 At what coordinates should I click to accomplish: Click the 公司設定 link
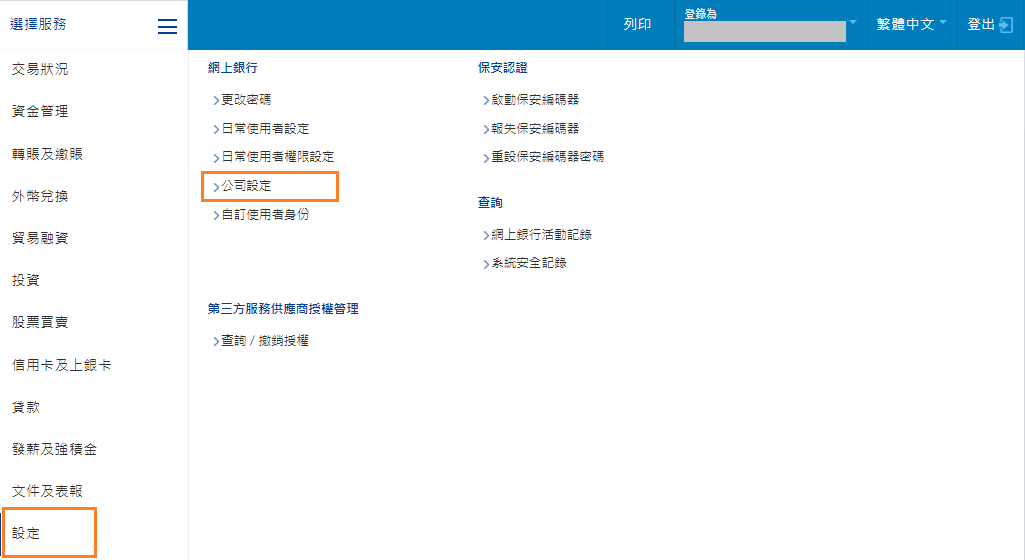(x=246, y=186)
